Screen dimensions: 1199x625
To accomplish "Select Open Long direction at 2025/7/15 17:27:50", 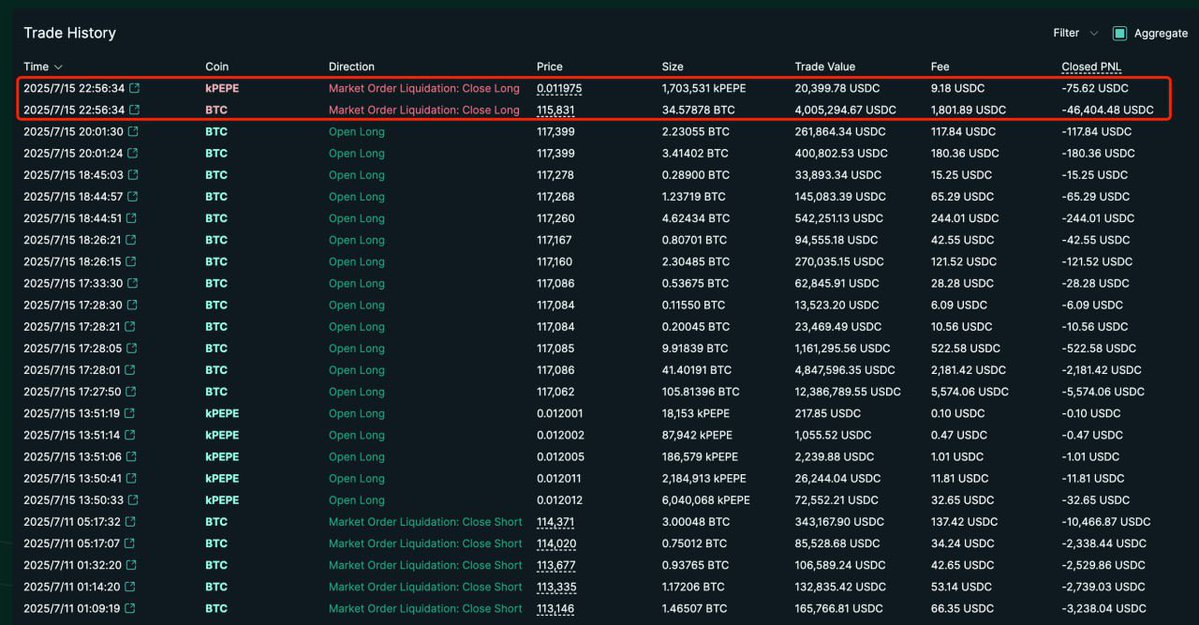I will pos(356,392).
